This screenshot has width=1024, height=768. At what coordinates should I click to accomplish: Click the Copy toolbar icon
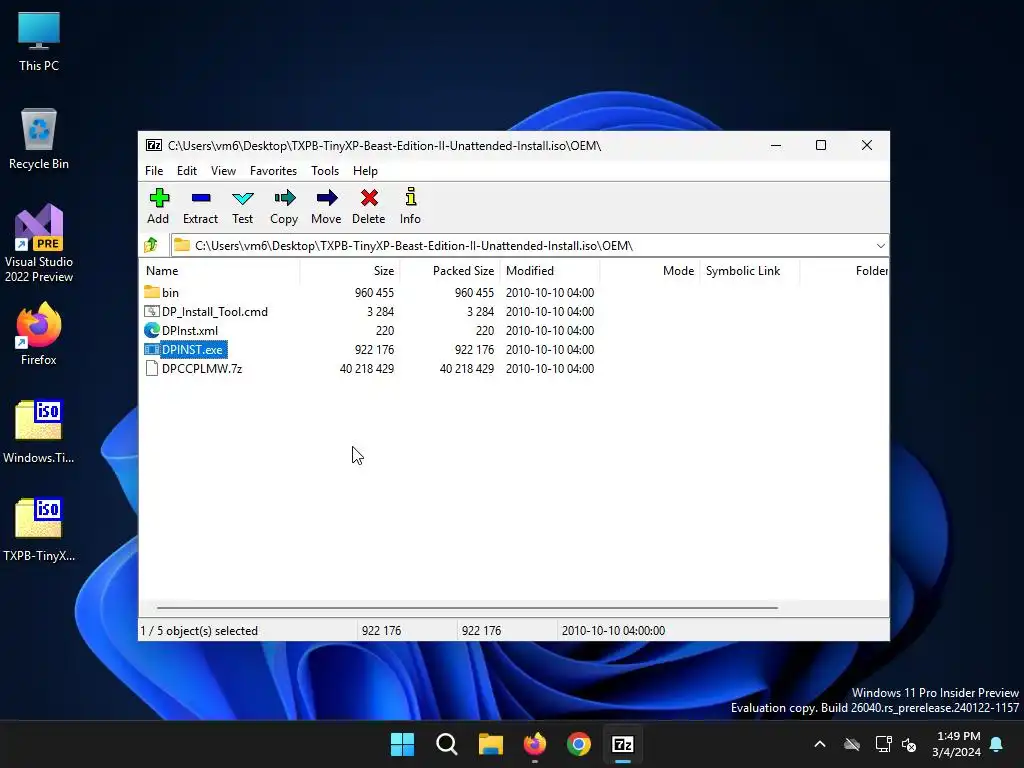tap(284, 197)
